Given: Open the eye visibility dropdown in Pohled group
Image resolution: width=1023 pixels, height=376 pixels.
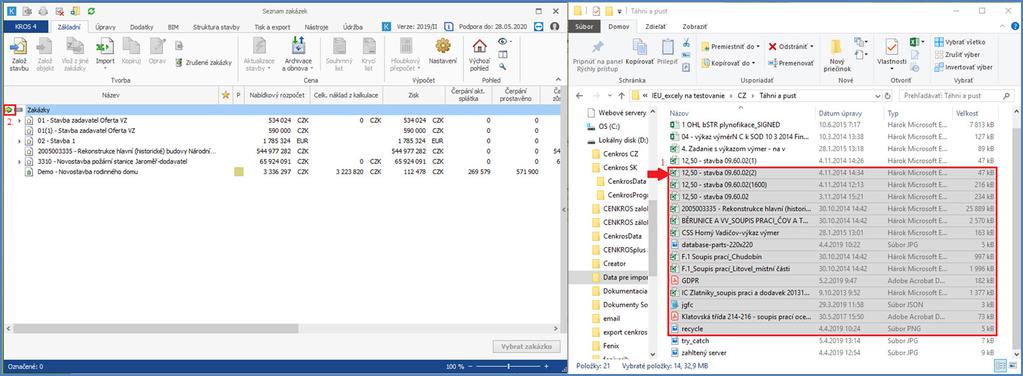Looking at the screenshot, I should pos(504,41).
